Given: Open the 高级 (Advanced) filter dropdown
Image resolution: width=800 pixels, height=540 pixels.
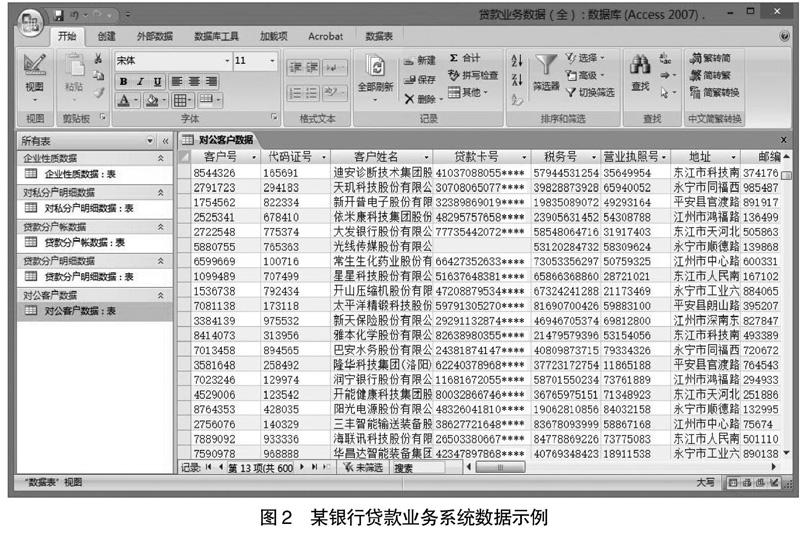Looking at the screenshot, I should (x=585, y=75).
